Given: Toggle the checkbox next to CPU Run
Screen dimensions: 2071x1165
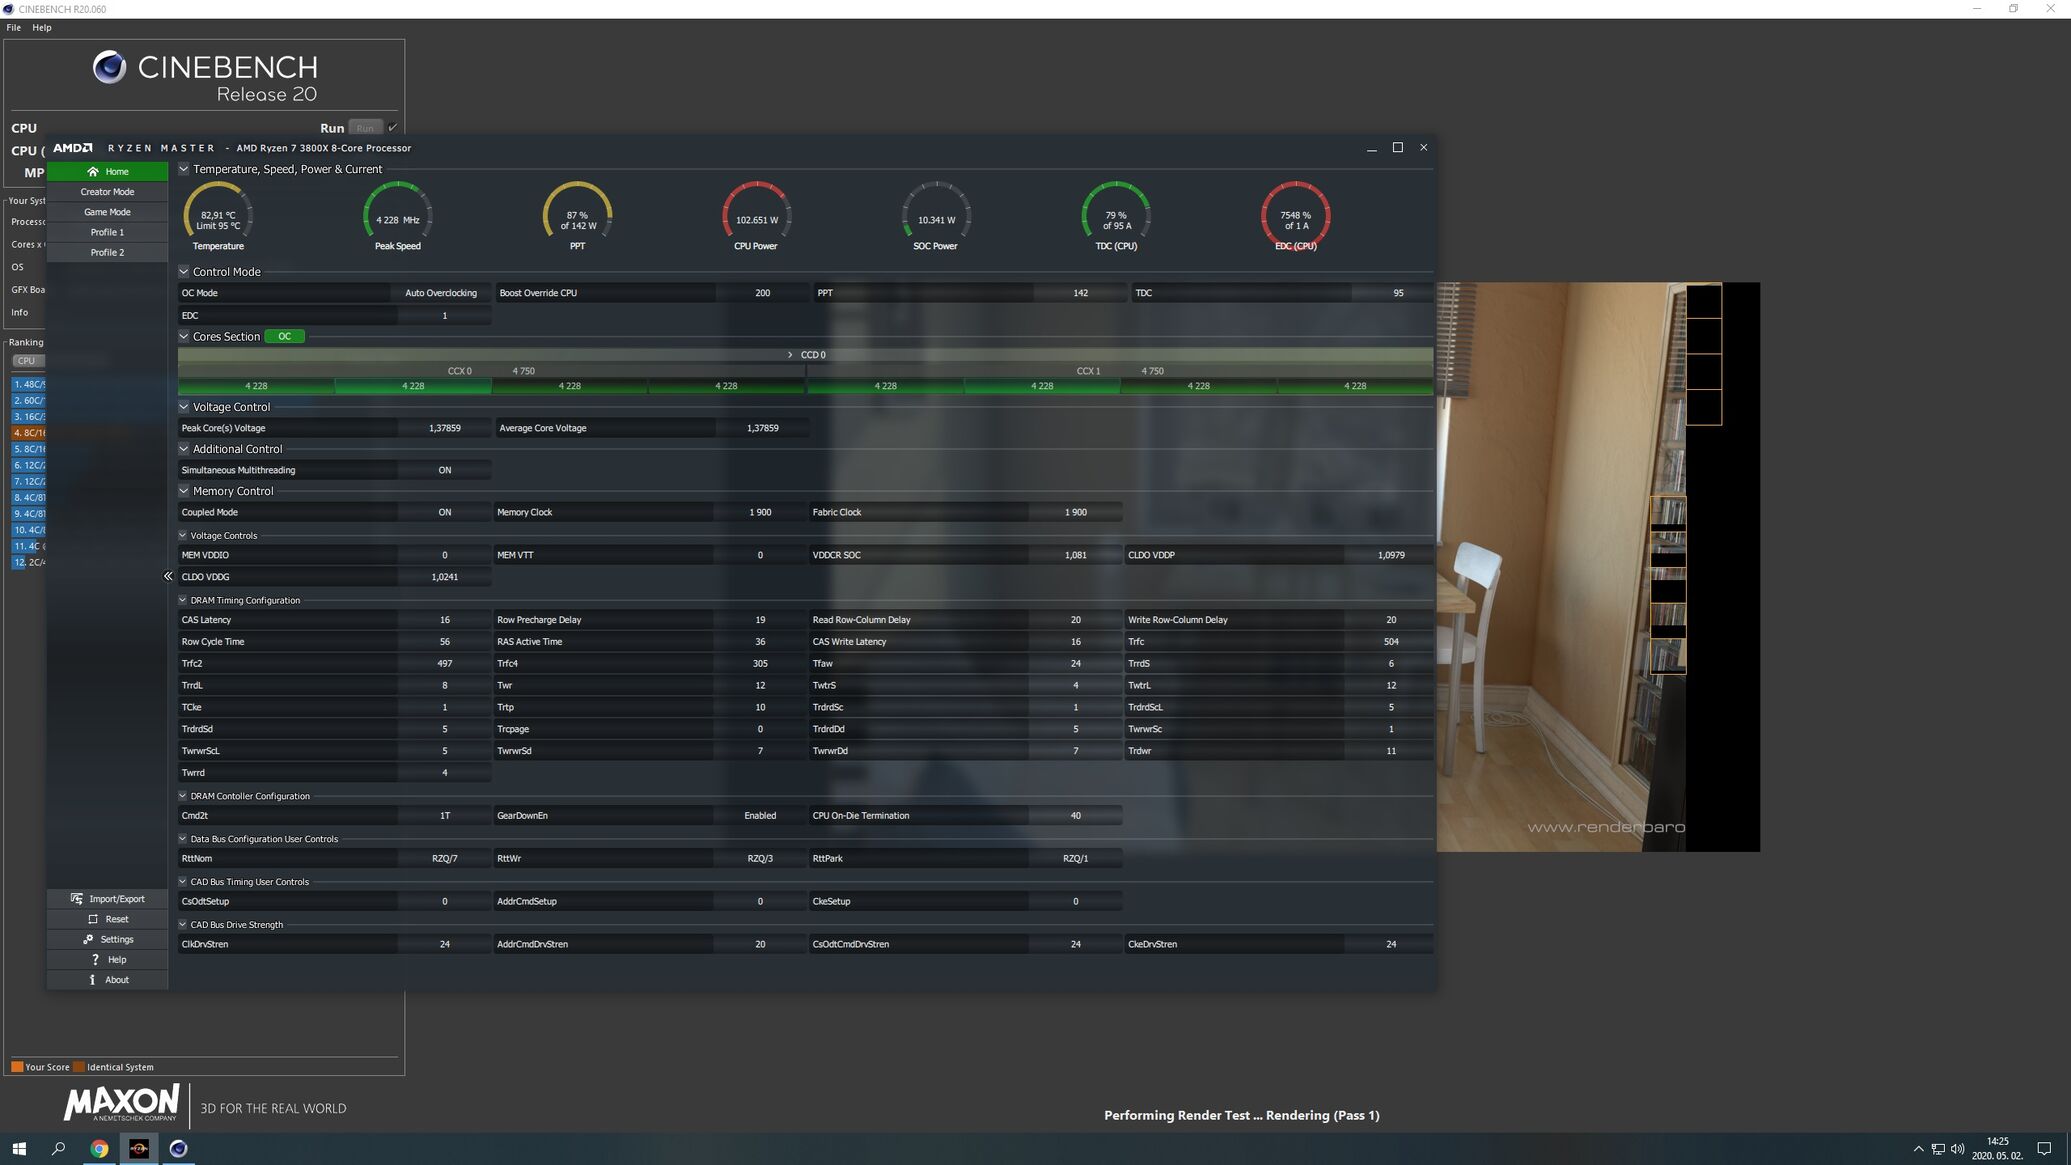Looking at the screenshot, I should pos(392,128).
